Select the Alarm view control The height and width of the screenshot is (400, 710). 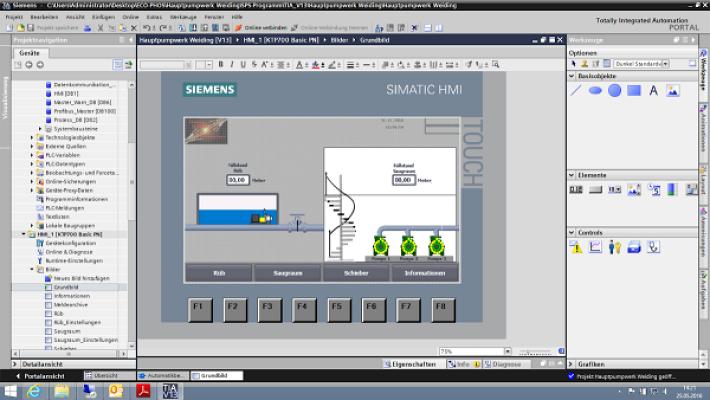(576, 247)
